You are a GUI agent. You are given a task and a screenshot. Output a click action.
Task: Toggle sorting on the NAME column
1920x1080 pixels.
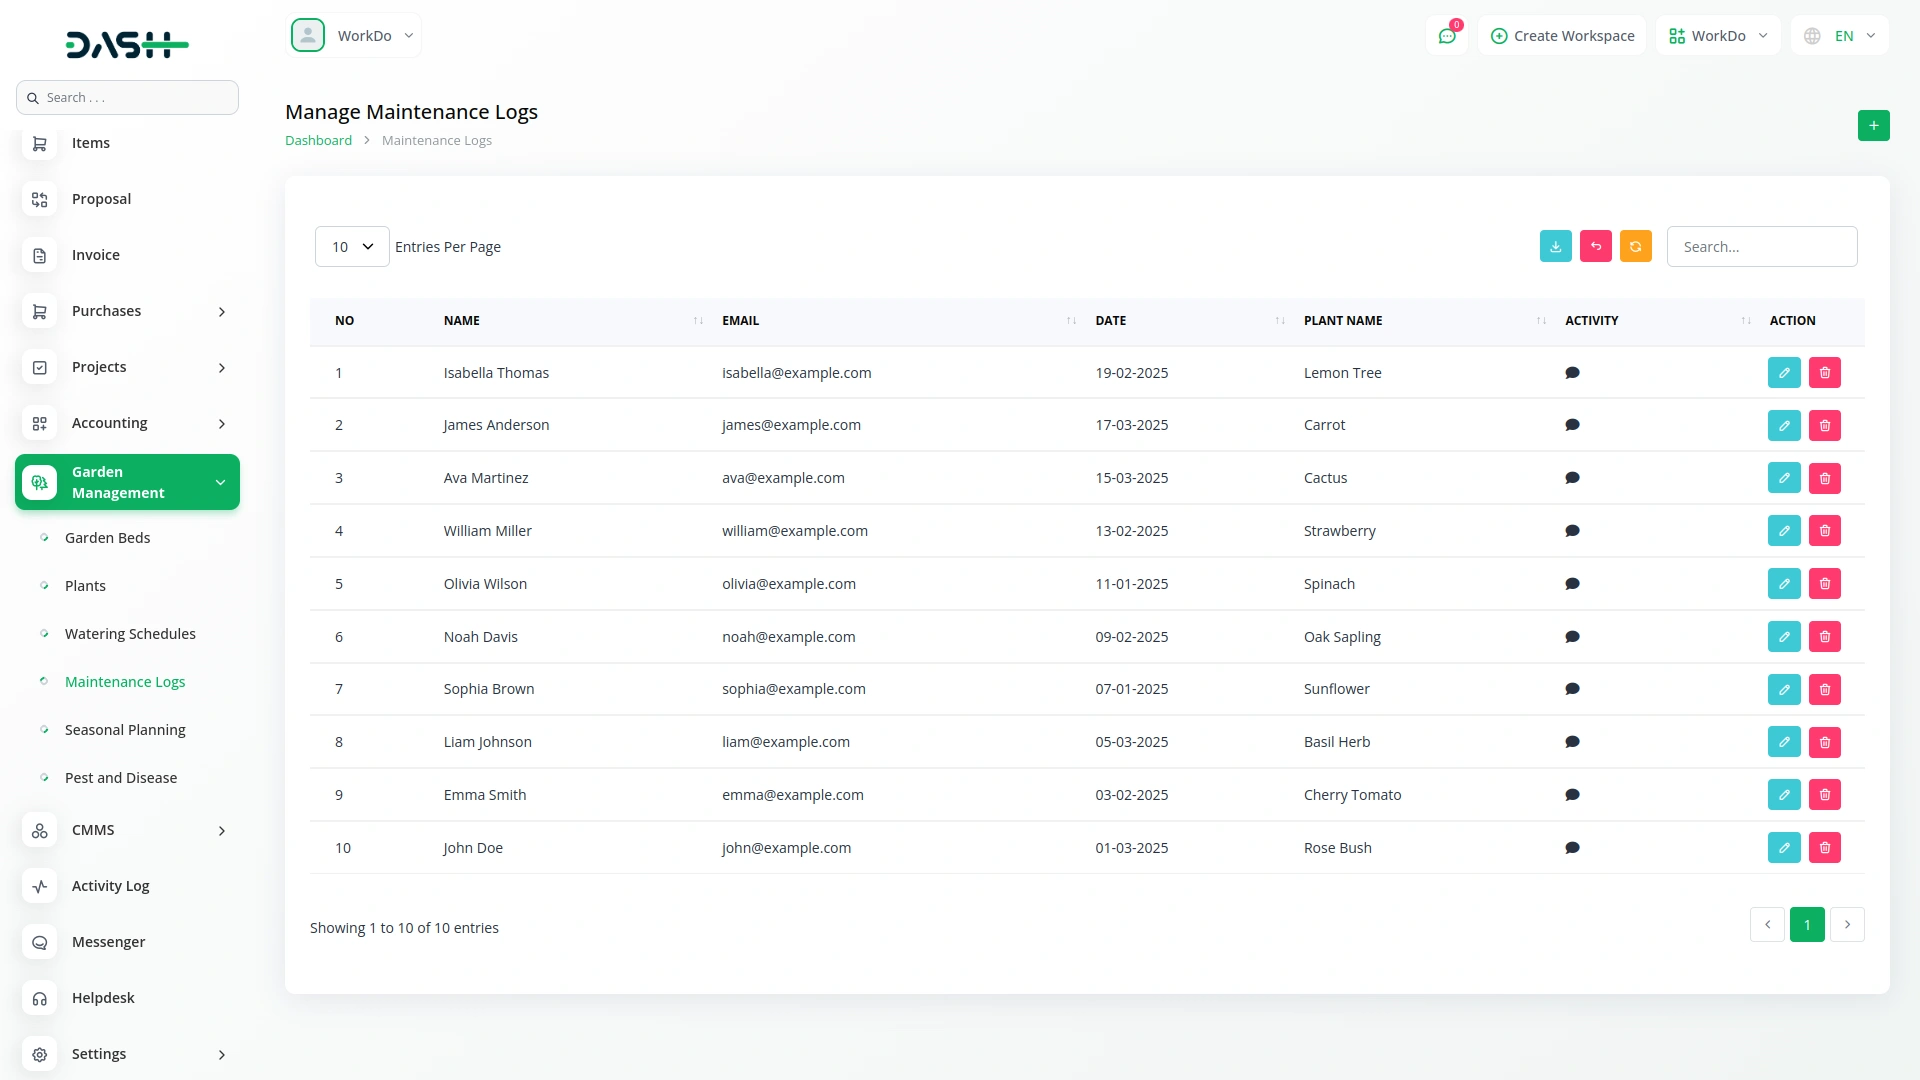coord(697,320)
